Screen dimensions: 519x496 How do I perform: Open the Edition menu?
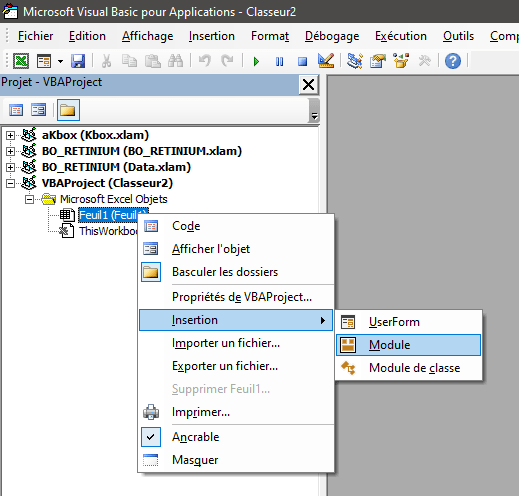(x=87, y=36)
